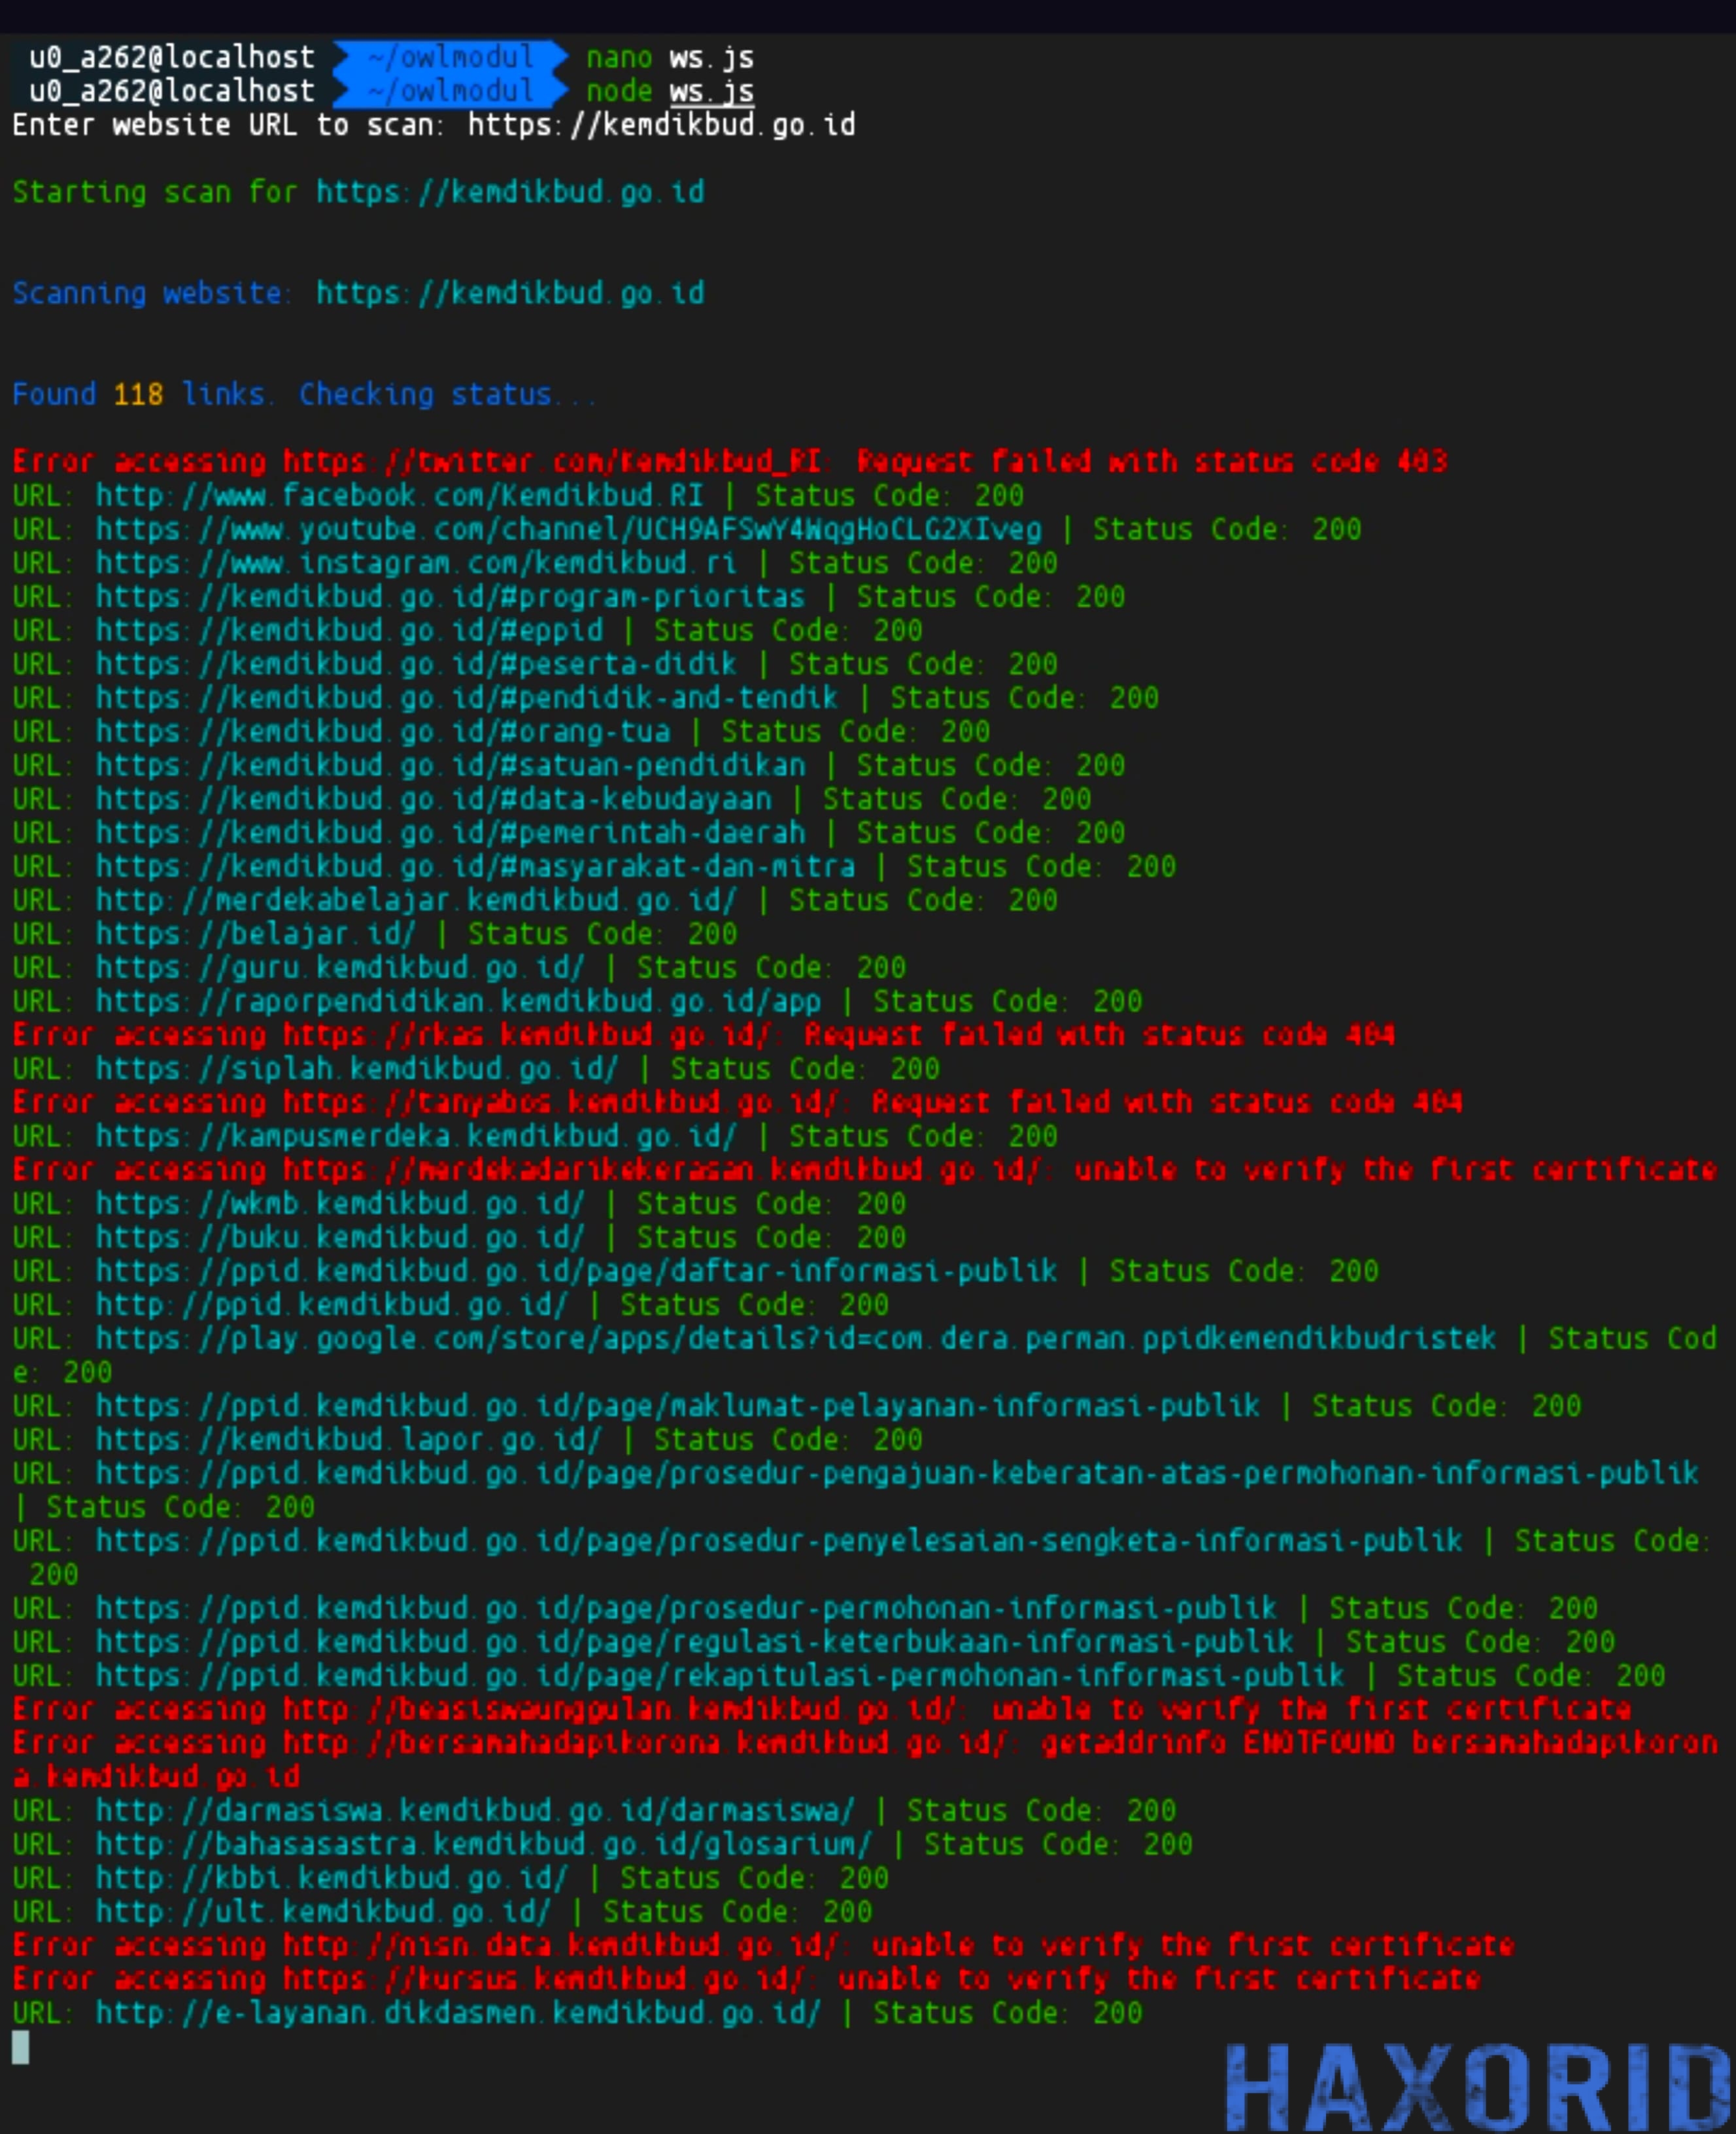Click the #peserta-didik URL

coord(416,665)
